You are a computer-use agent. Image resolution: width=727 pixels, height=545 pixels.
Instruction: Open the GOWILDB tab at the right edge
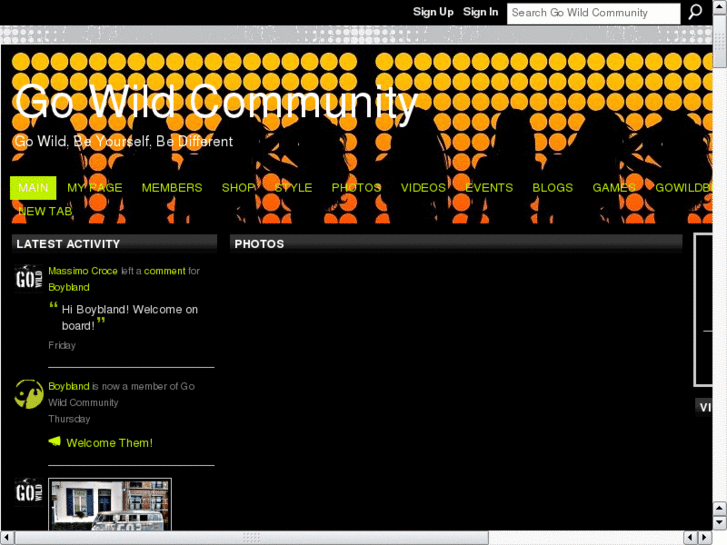[x=683, y=188]
